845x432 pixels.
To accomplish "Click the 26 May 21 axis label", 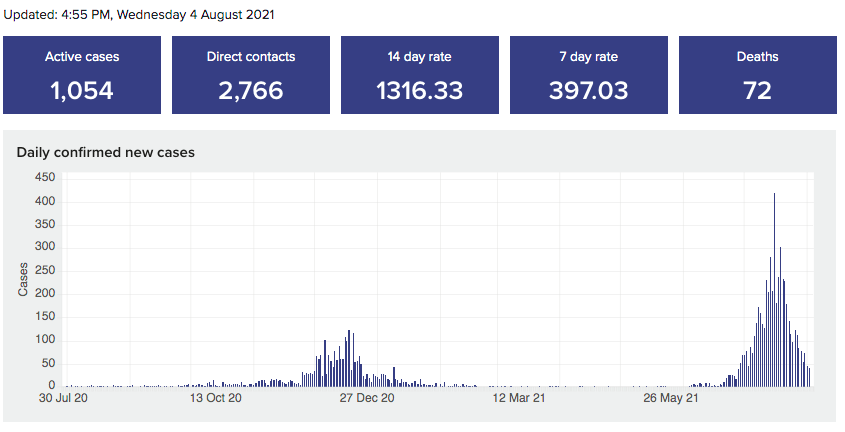I will click(x=671, y=398).
